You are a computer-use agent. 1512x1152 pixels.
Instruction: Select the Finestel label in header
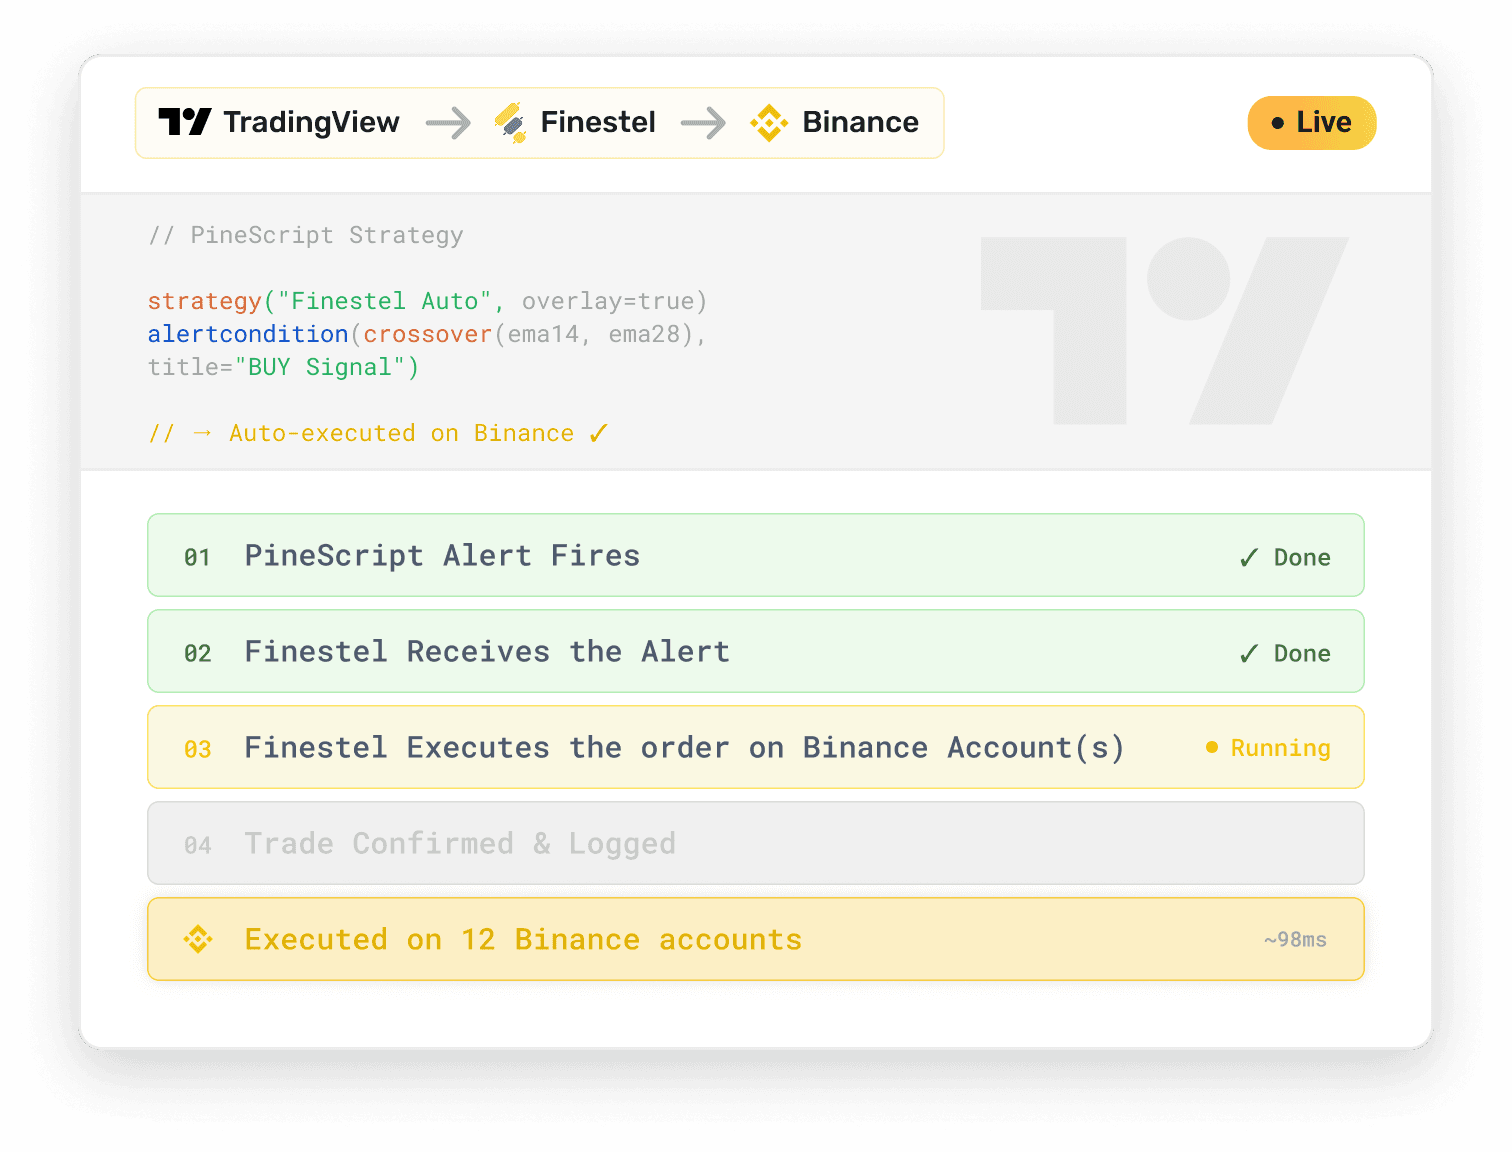(x=598, y=122)
